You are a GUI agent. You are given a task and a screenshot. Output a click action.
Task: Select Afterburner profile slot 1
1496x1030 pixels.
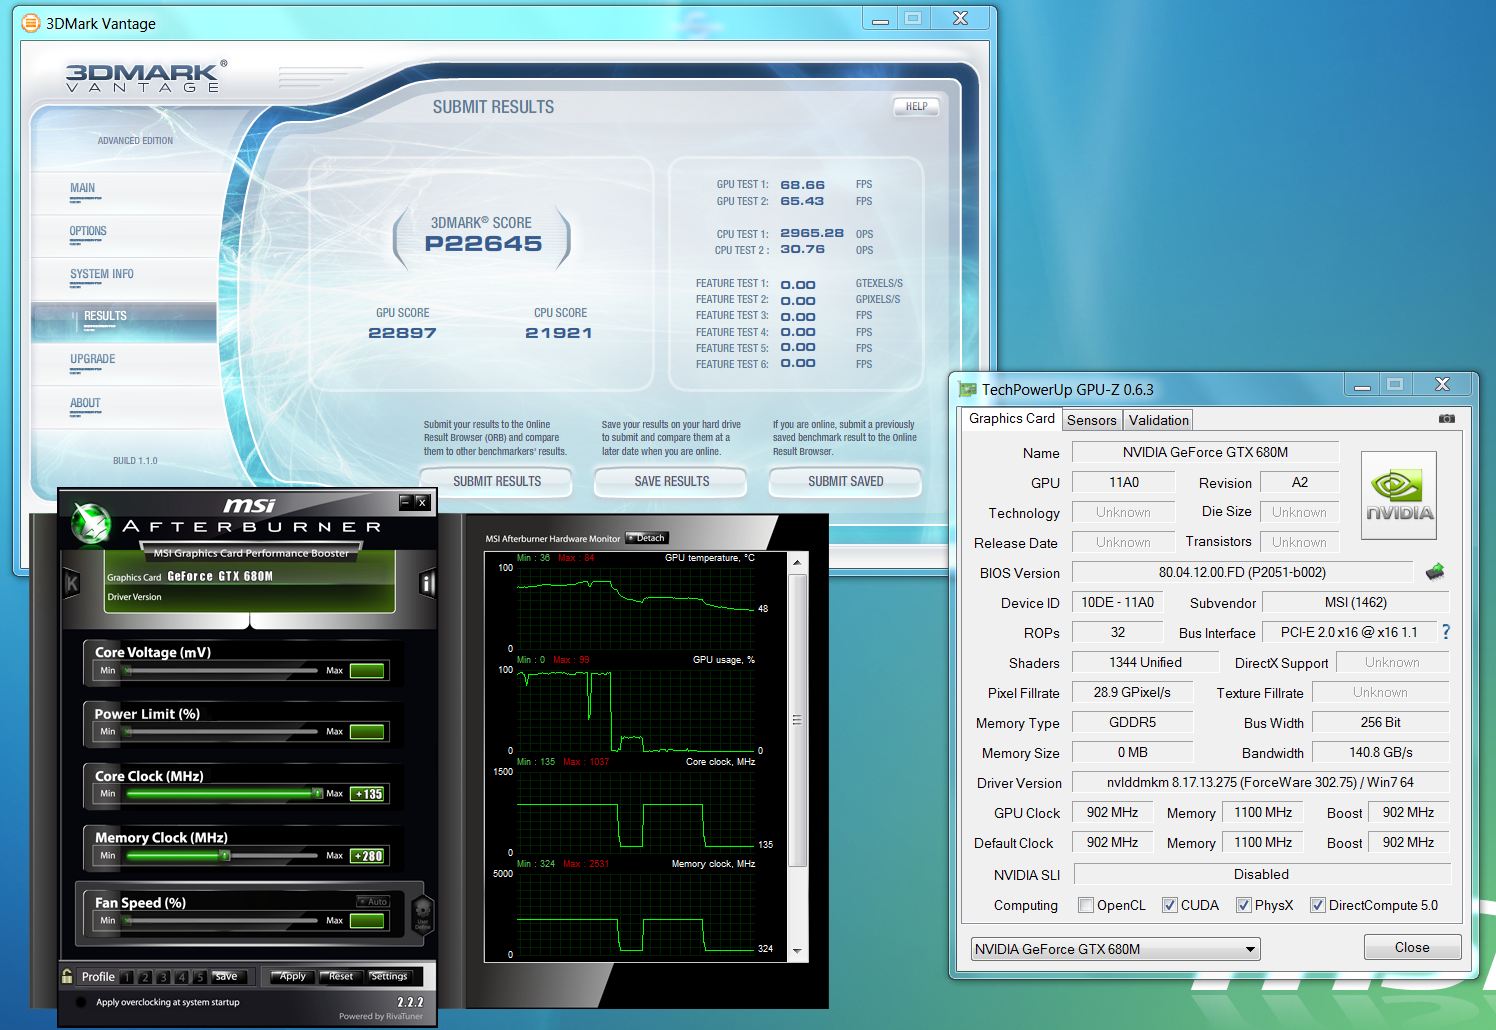[x=128, y=977]
